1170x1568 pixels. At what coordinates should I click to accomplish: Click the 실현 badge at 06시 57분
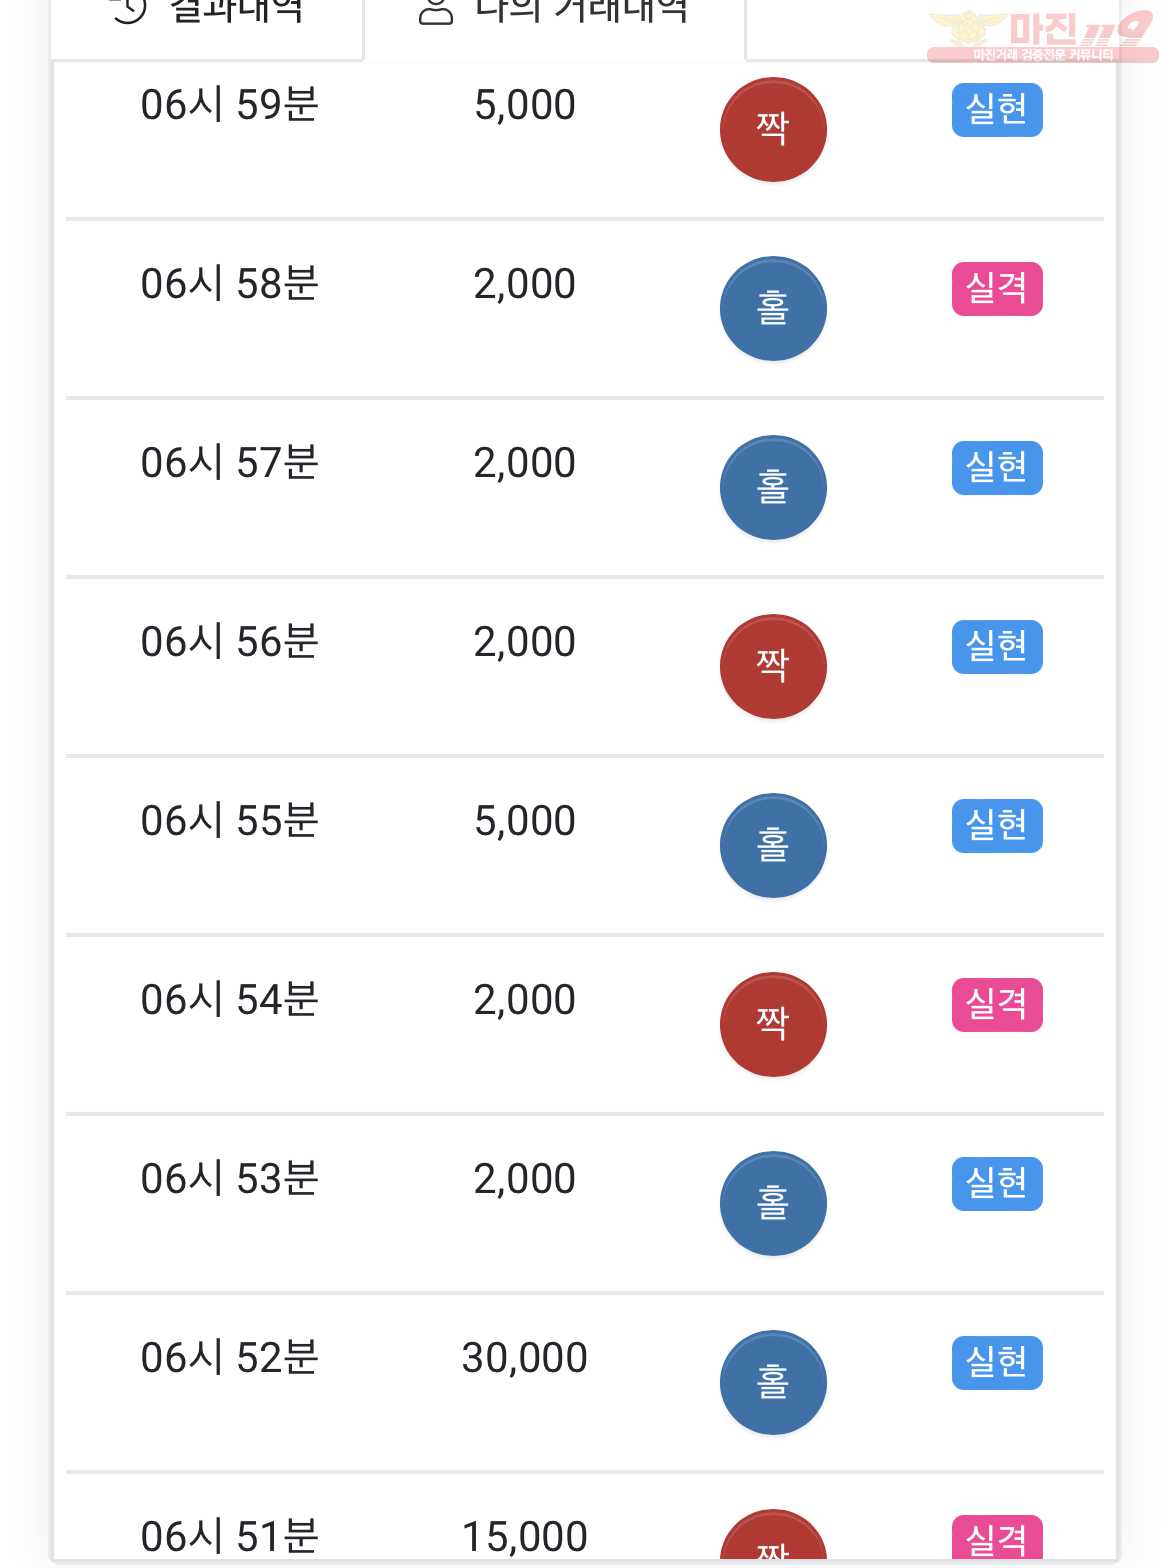pyautogui.click(x=997, y=468)
